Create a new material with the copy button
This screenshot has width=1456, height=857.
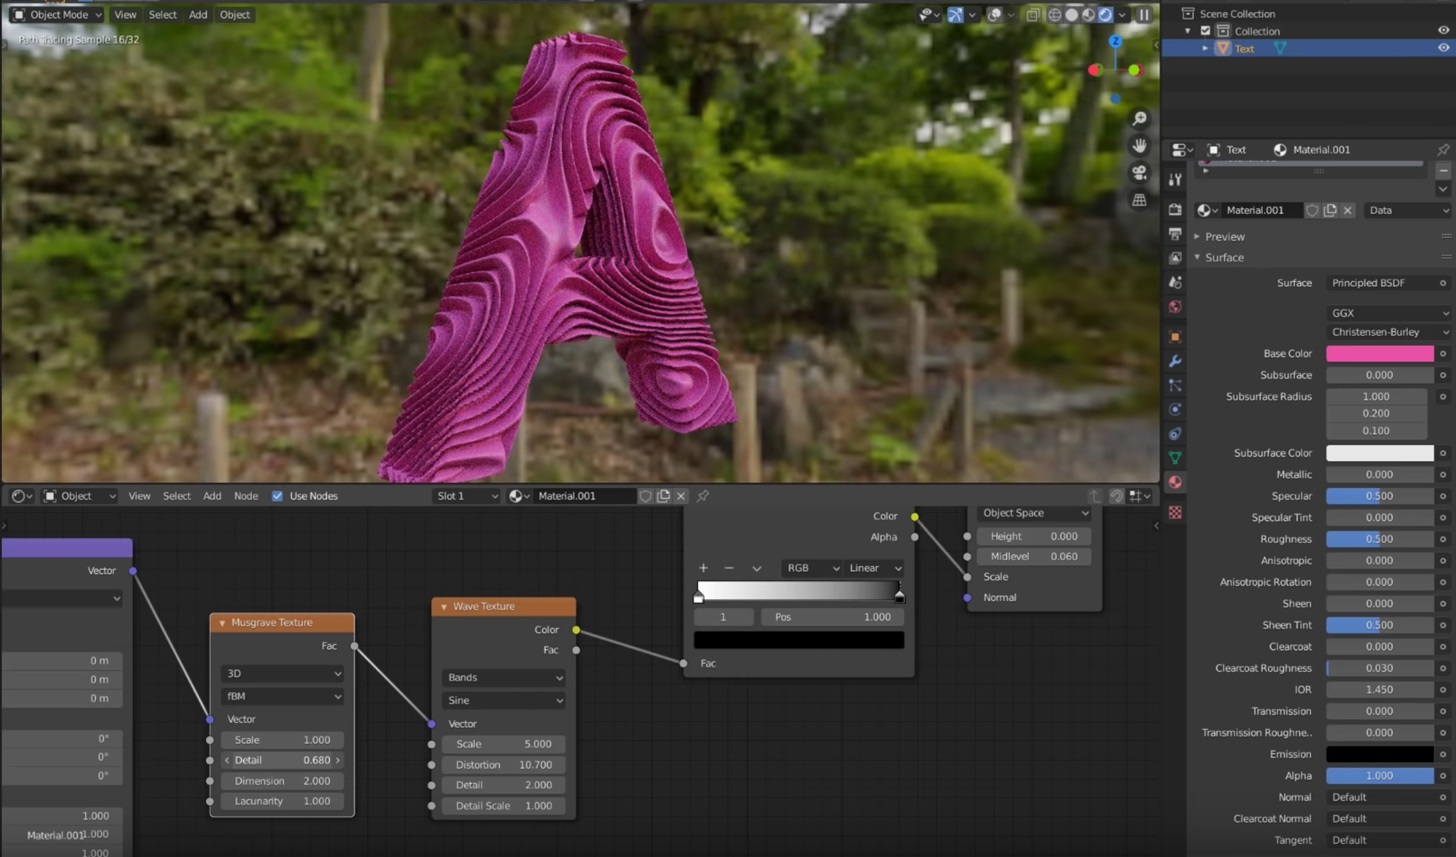click(663, 495)
